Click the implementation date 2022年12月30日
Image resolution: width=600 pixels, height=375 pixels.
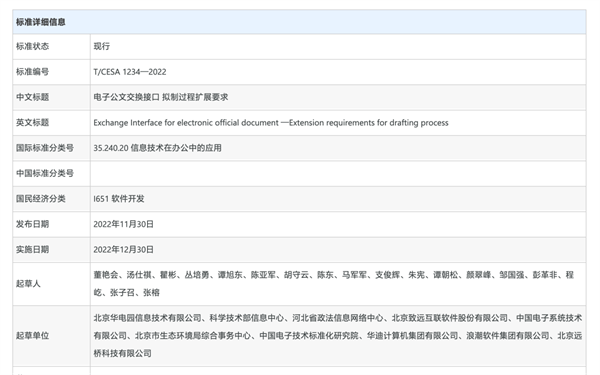coord(124,250)
